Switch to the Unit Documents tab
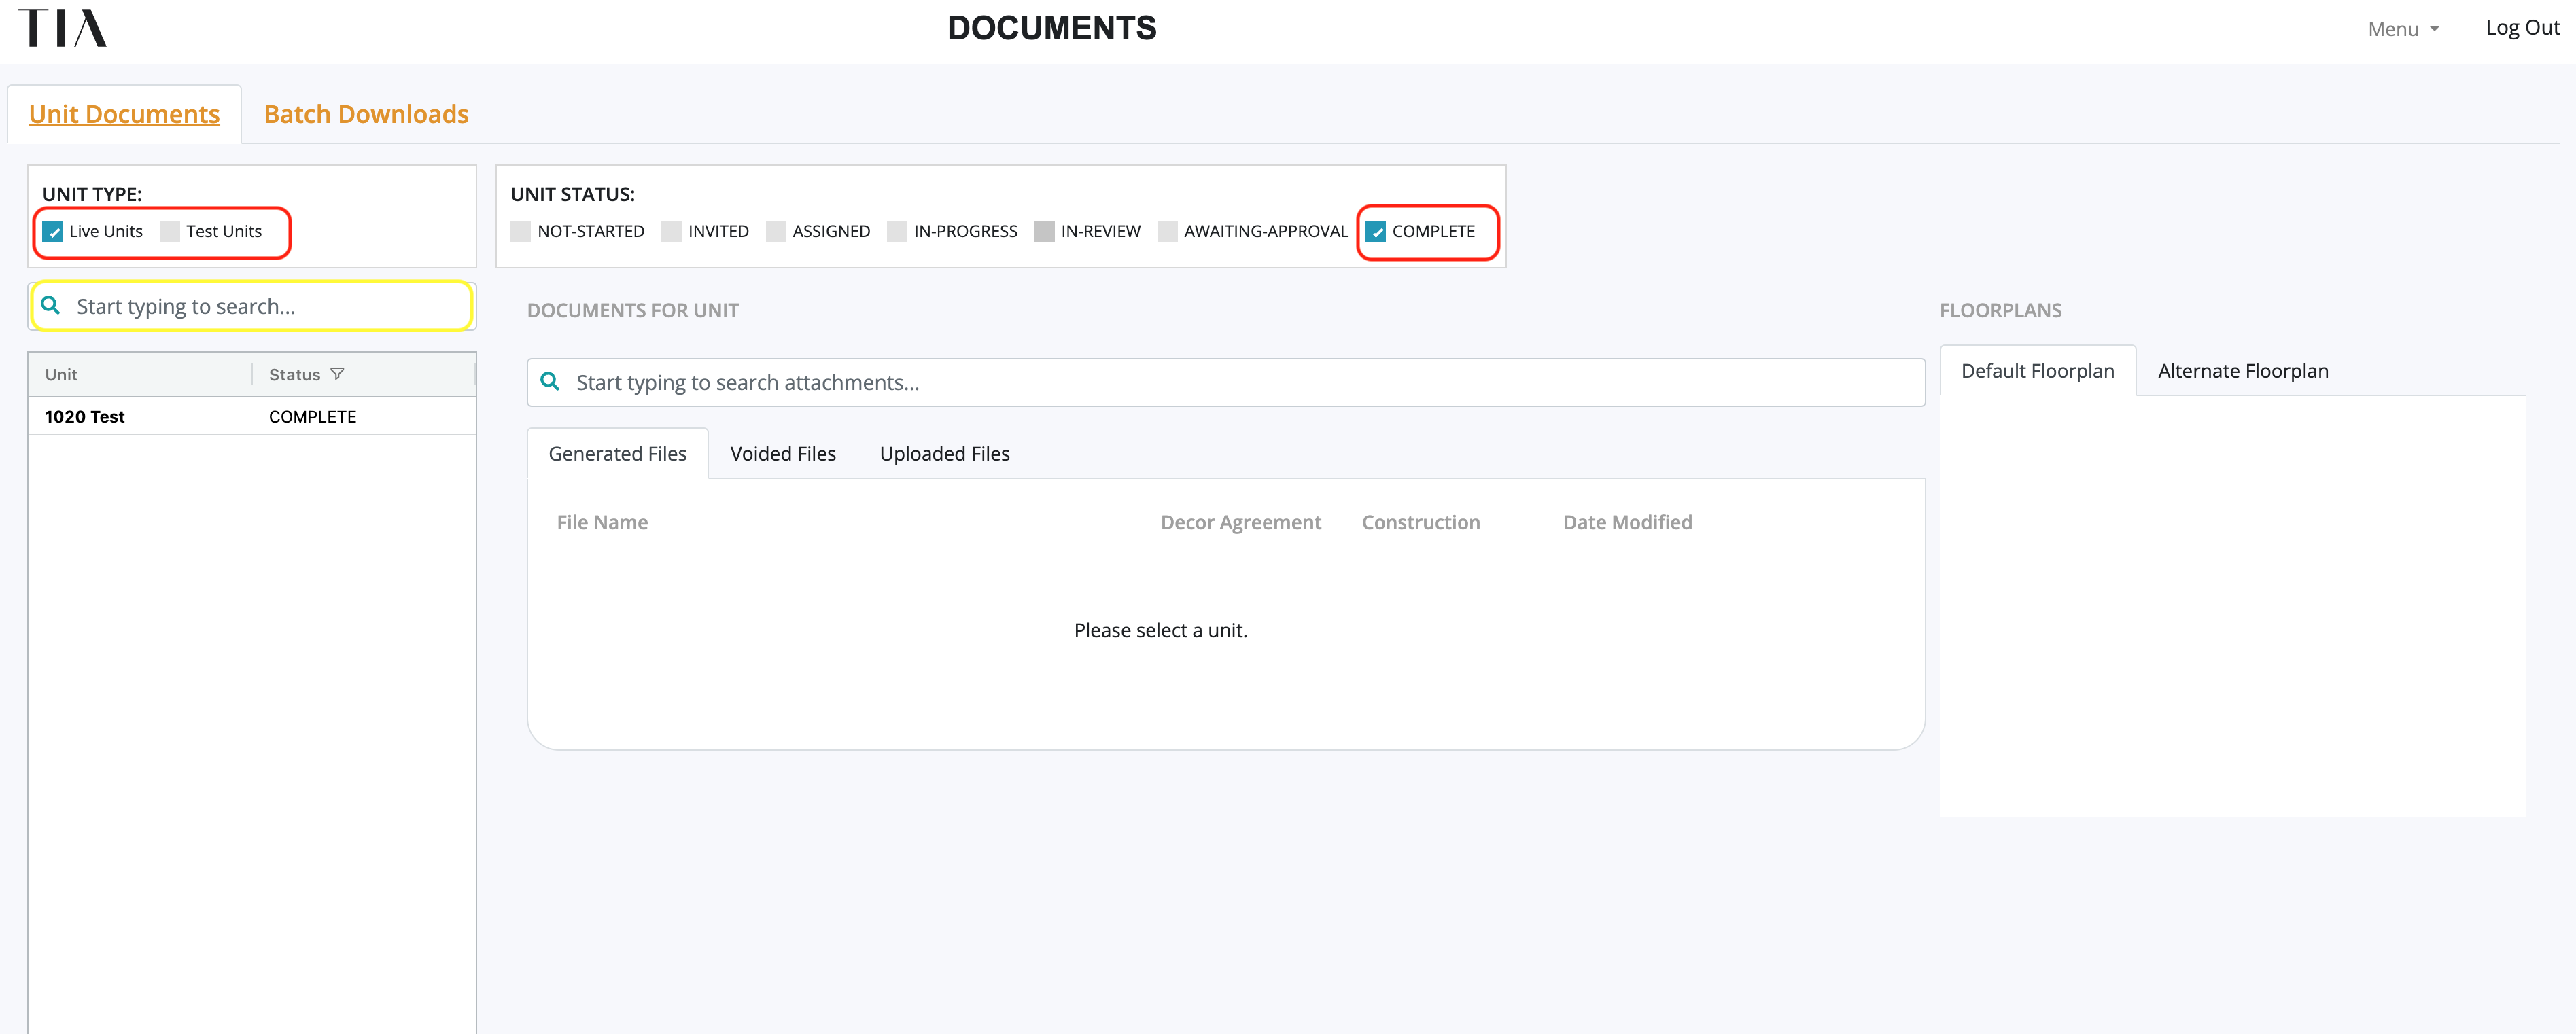 124,114
